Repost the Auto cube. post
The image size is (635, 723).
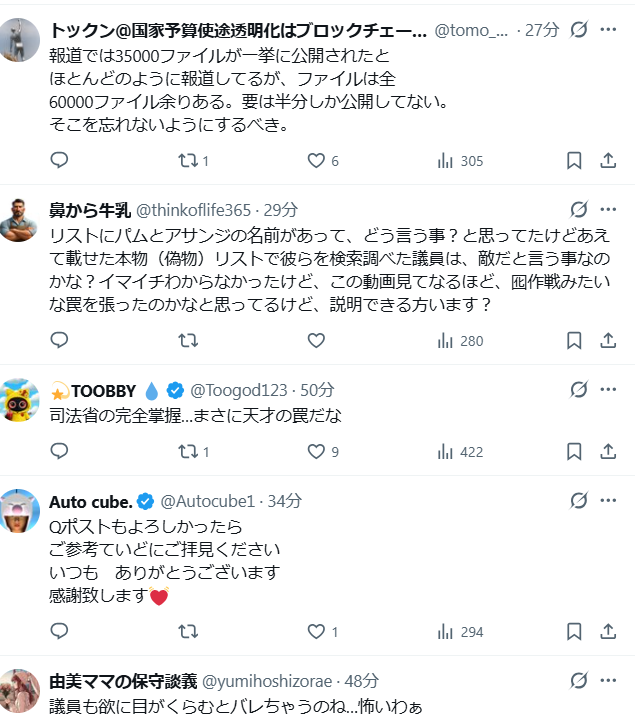(x=187, y=632)
